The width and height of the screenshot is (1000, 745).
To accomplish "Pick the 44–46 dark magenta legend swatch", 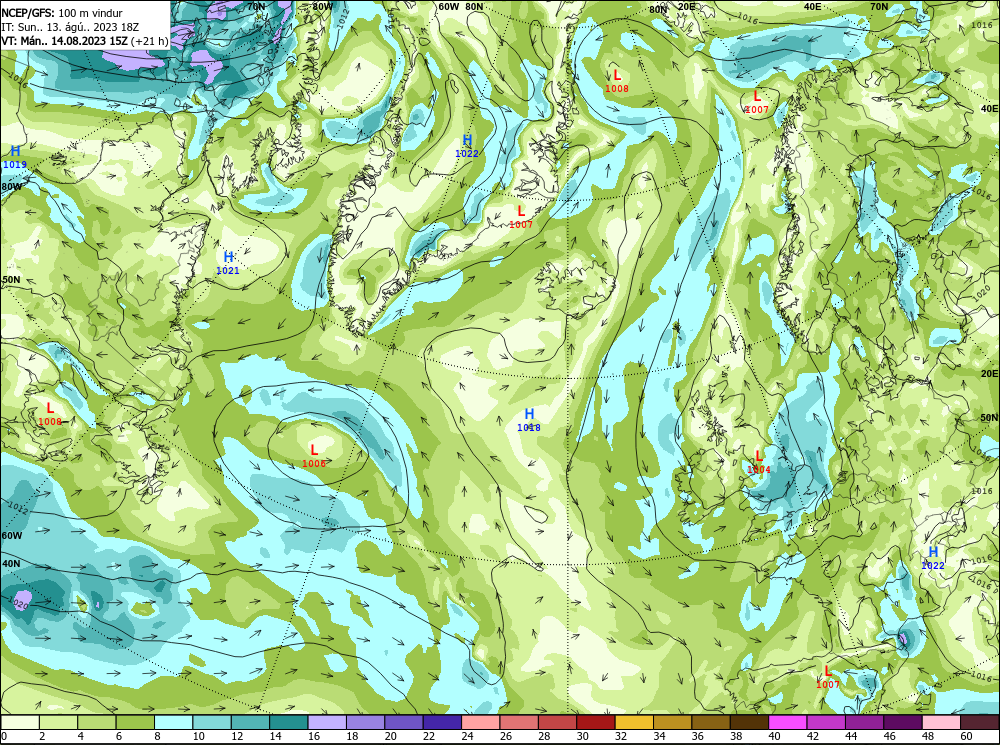I will point(864,722).
